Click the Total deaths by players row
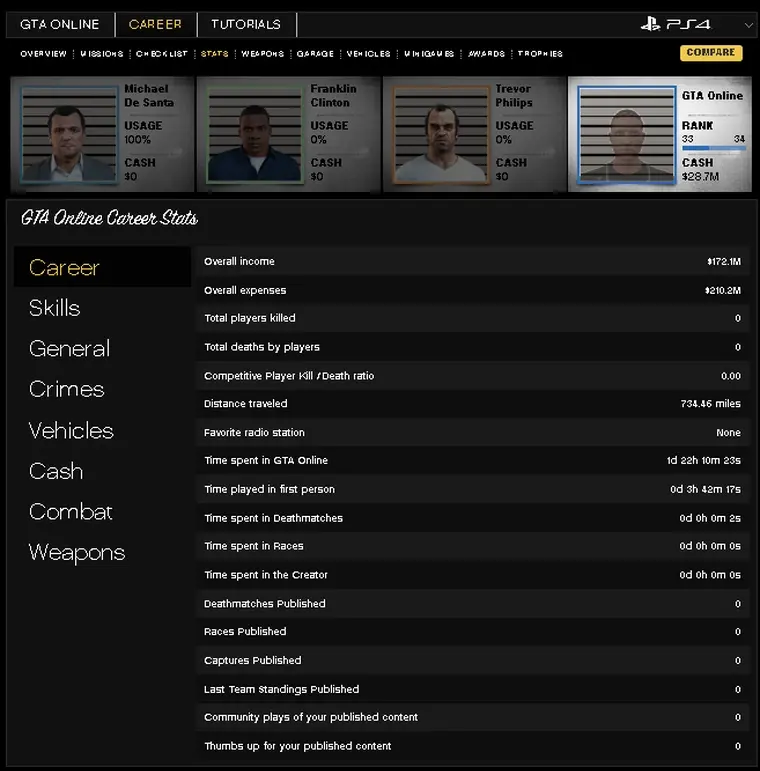 (x=473, y=347)
